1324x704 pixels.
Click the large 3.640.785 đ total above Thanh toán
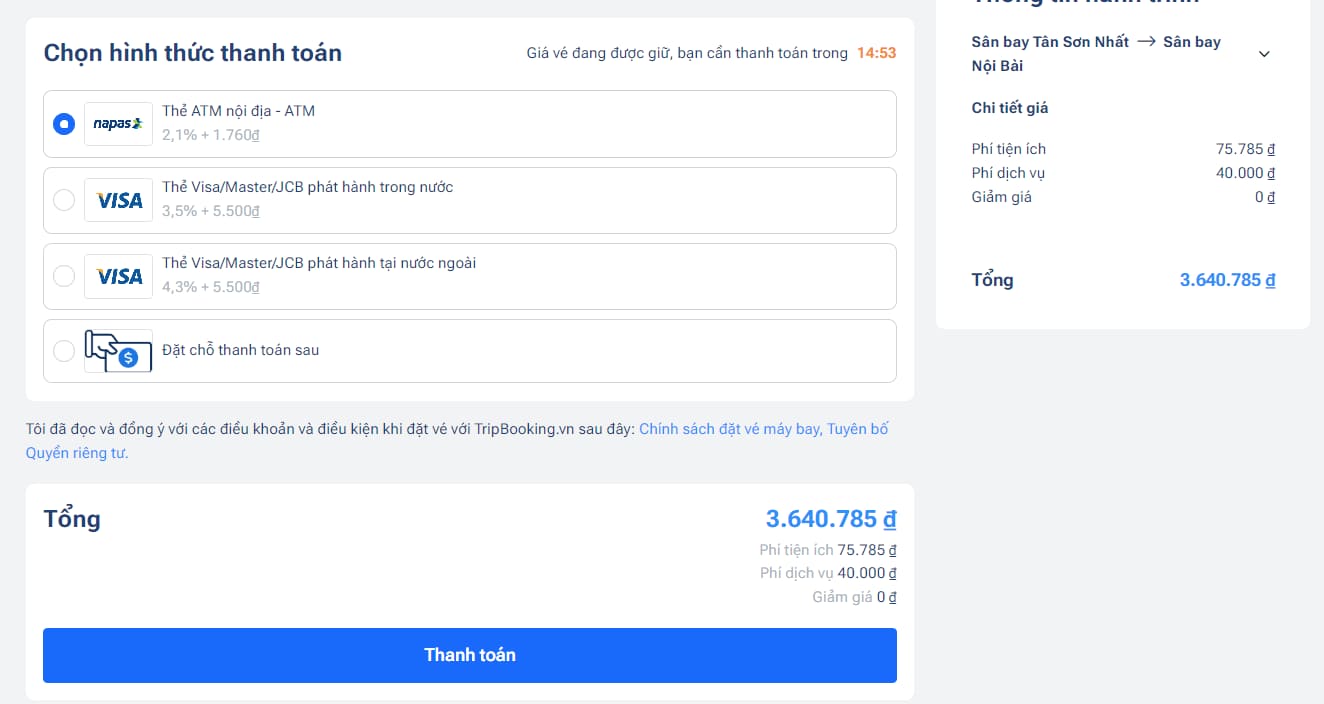[x=830, y=519]
